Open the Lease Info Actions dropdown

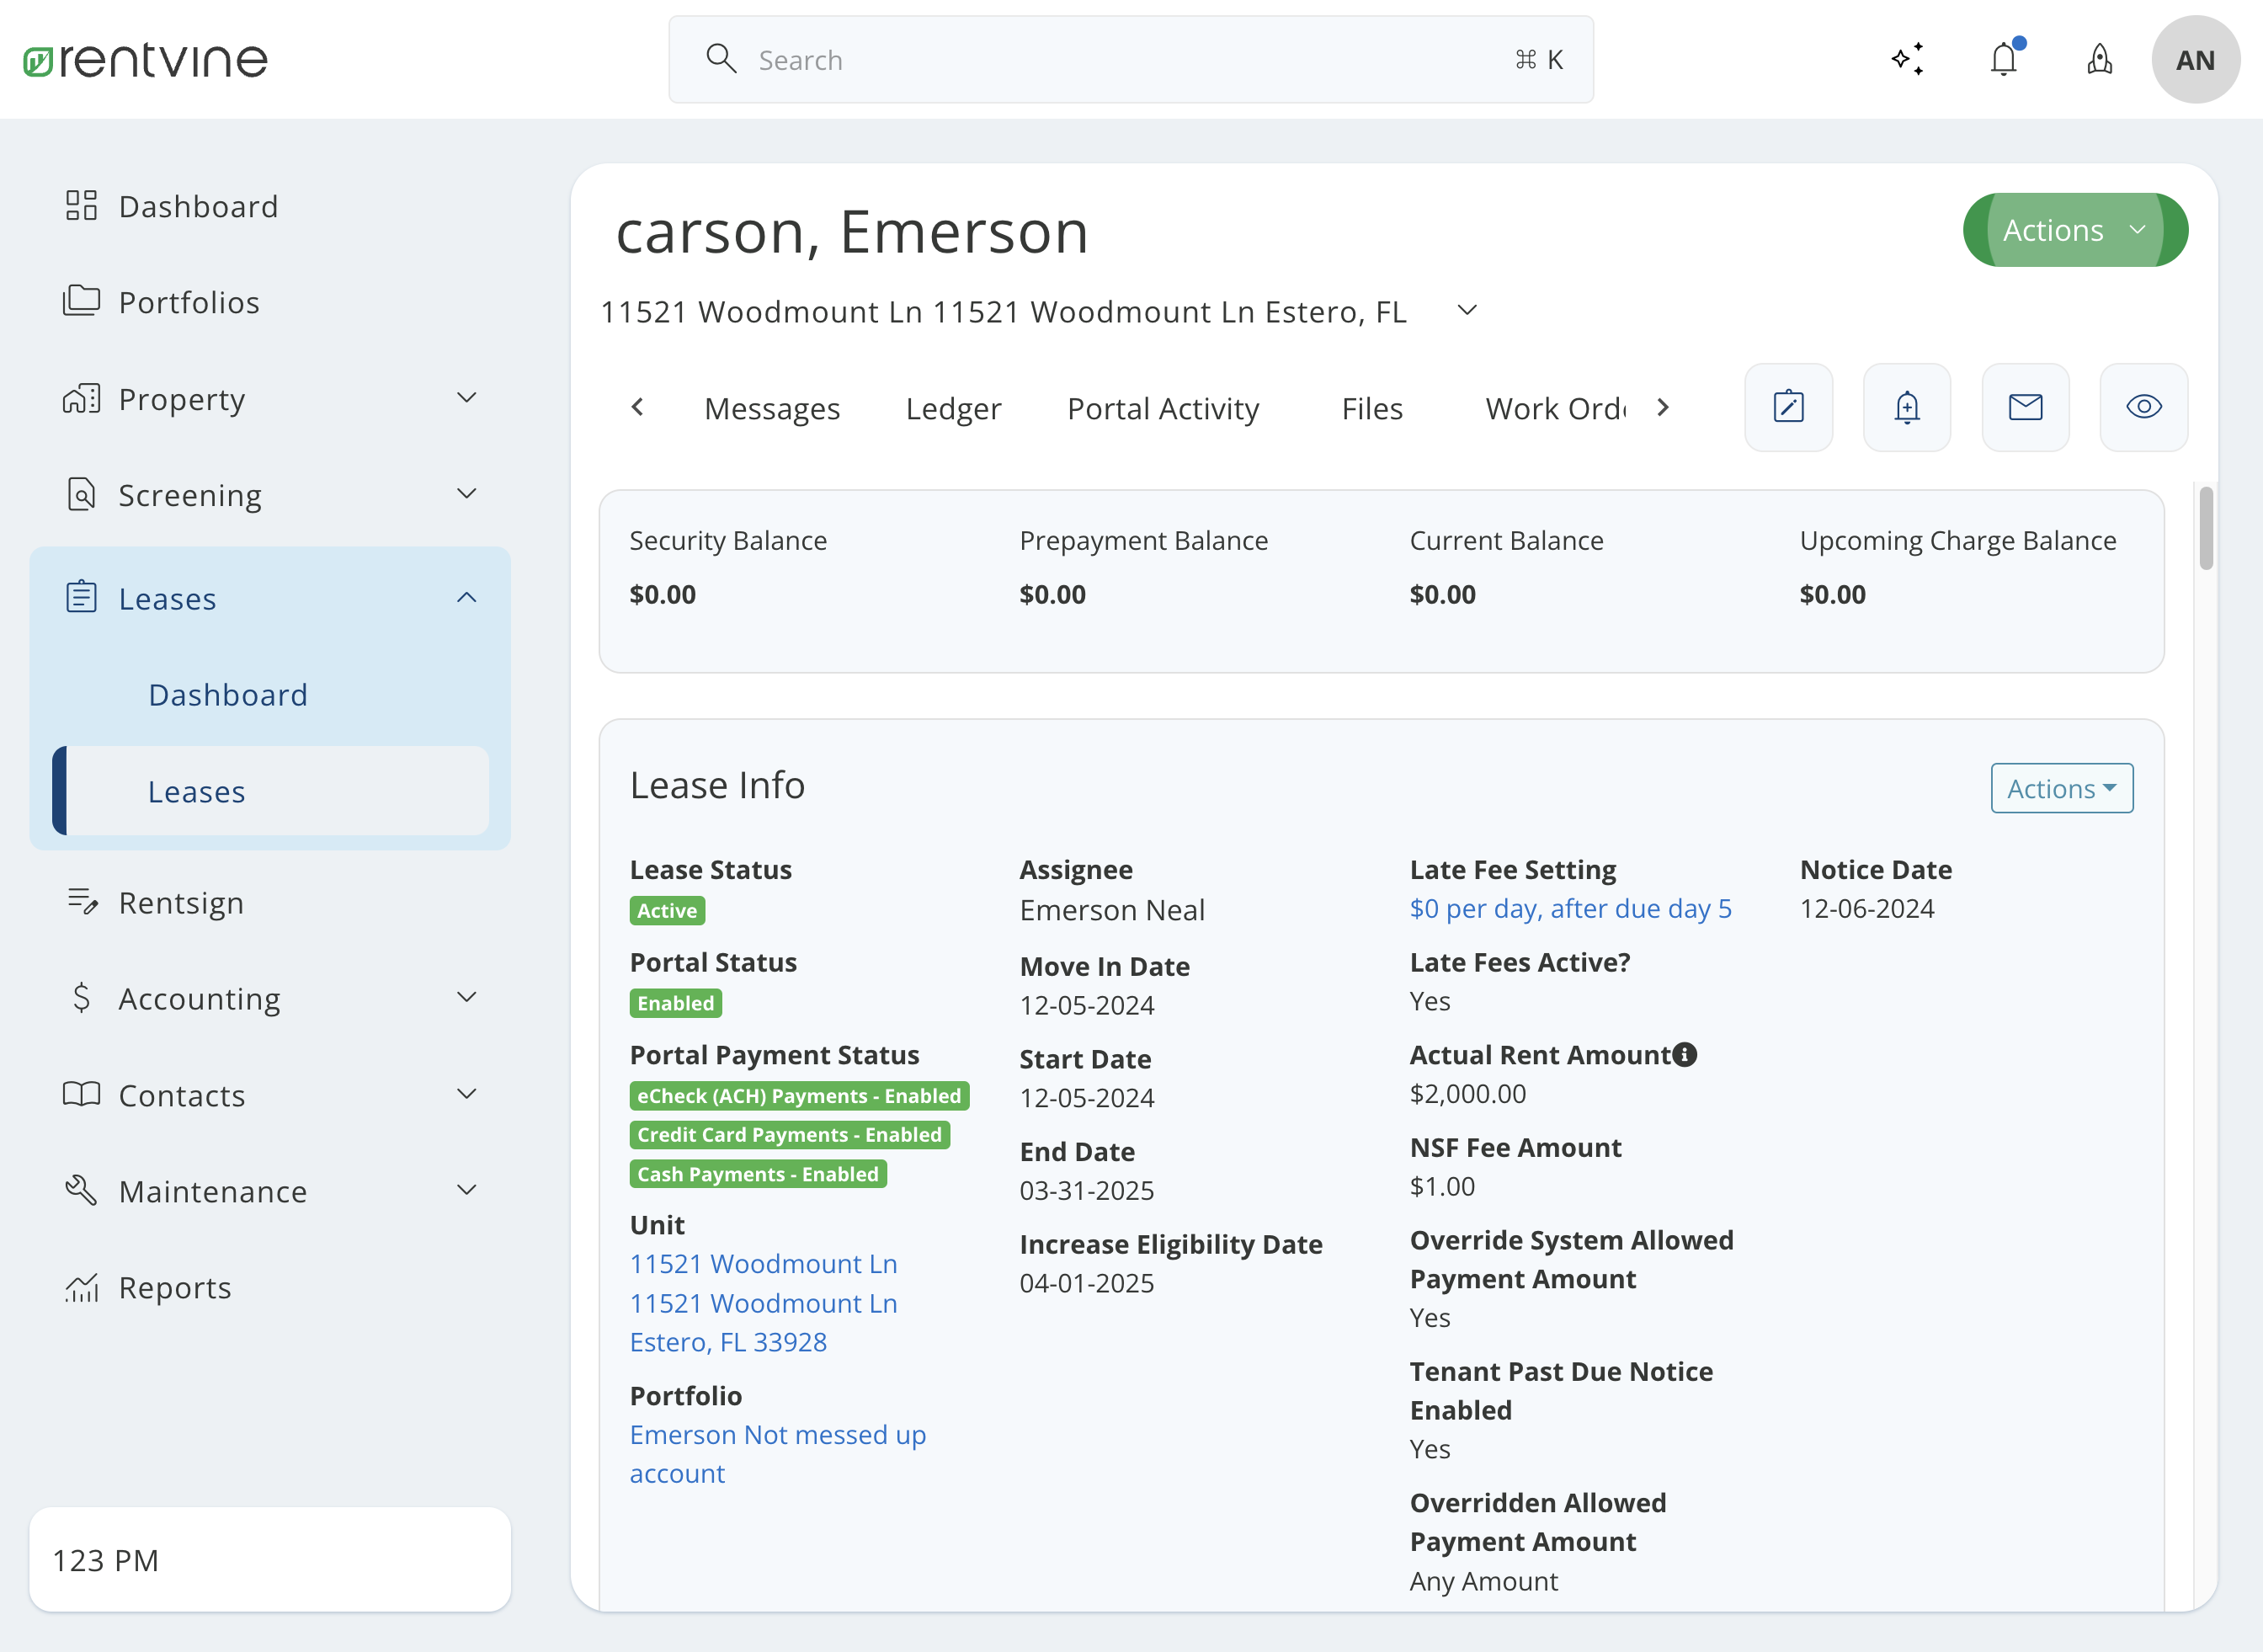click(x=2061, y=787)
